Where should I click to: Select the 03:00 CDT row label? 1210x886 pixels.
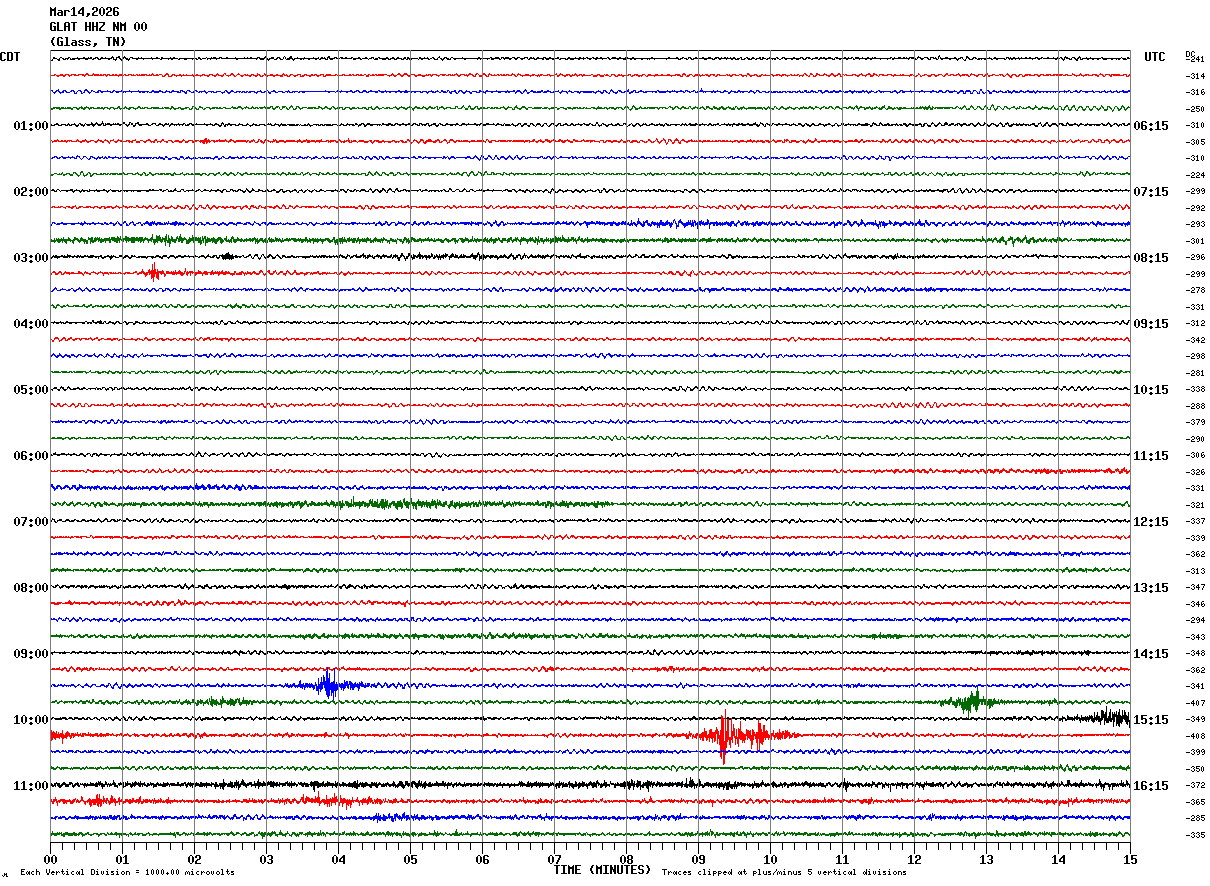(30, 258)
